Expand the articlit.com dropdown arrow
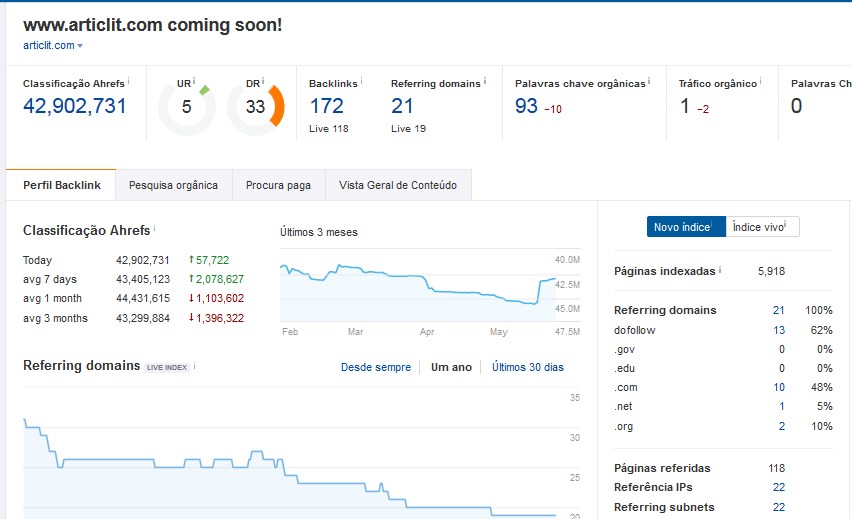This screenshot has height=519, width=852. point(80,46)
